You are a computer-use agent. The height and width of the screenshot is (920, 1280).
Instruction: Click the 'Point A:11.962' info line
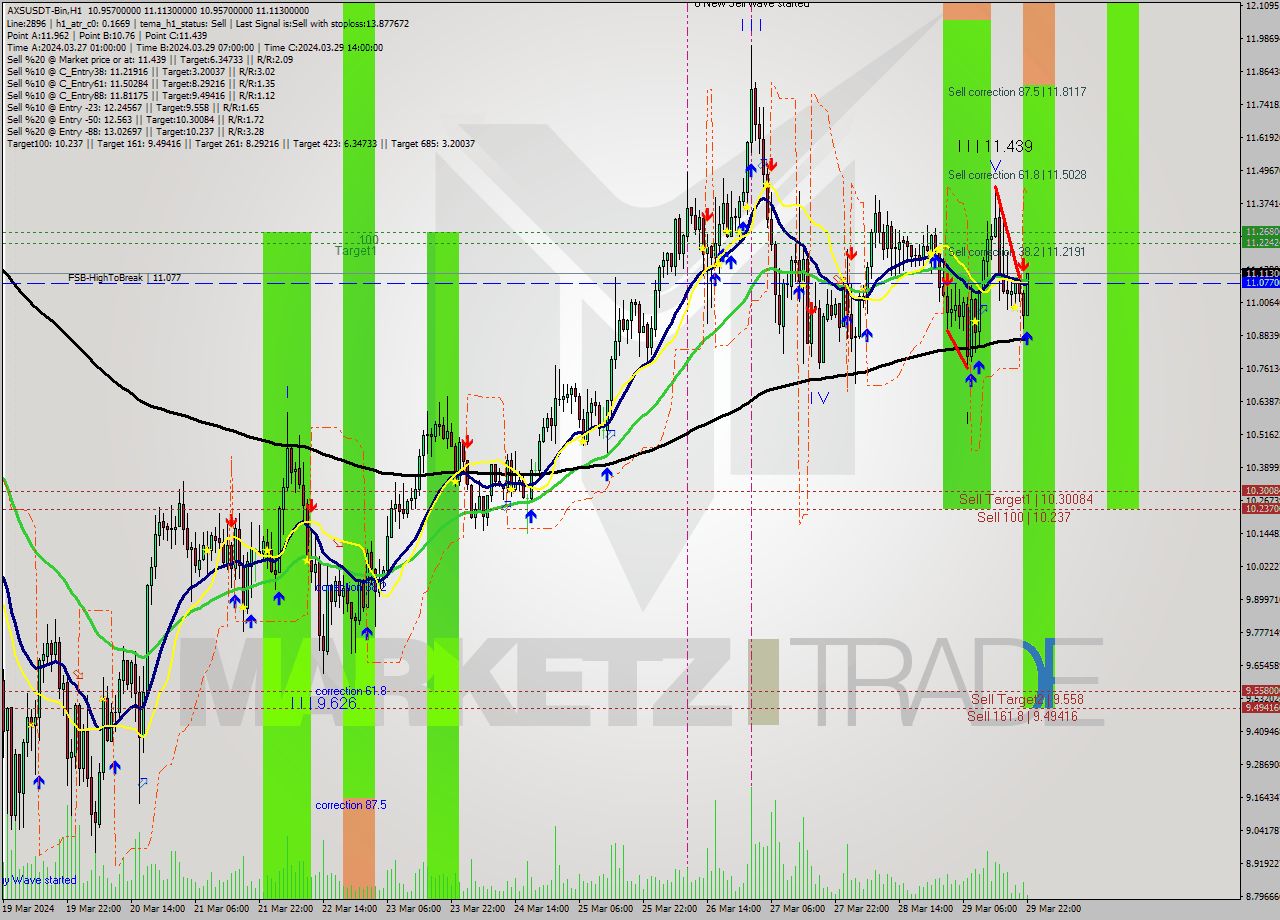(109, 35)
